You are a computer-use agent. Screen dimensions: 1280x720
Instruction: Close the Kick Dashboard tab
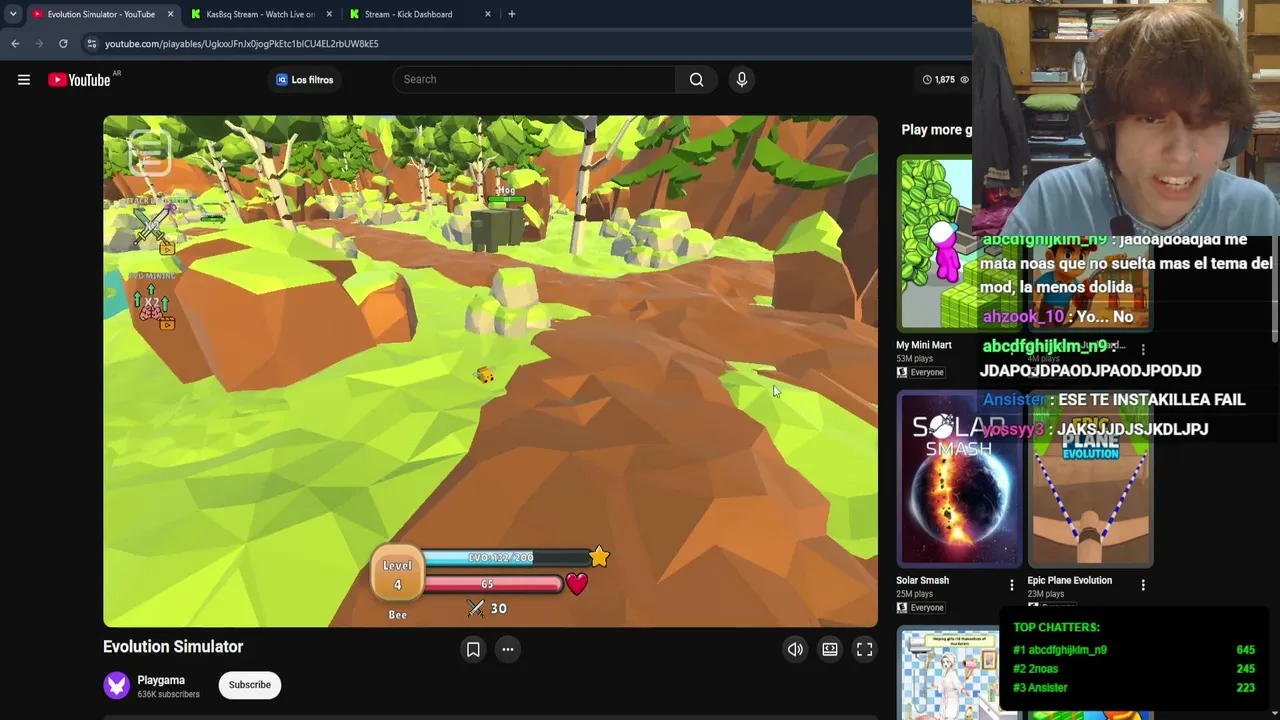point(488,14)
